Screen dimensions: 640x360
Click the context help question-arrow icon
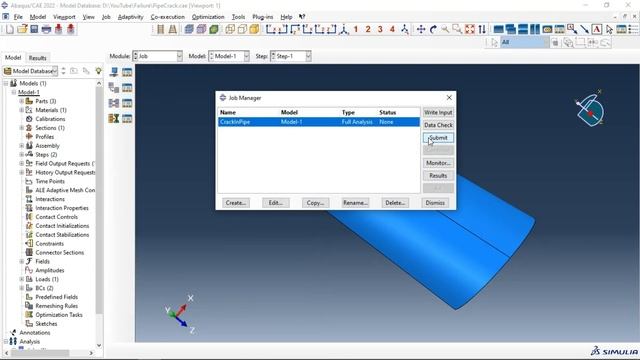[x=302, y=17]
